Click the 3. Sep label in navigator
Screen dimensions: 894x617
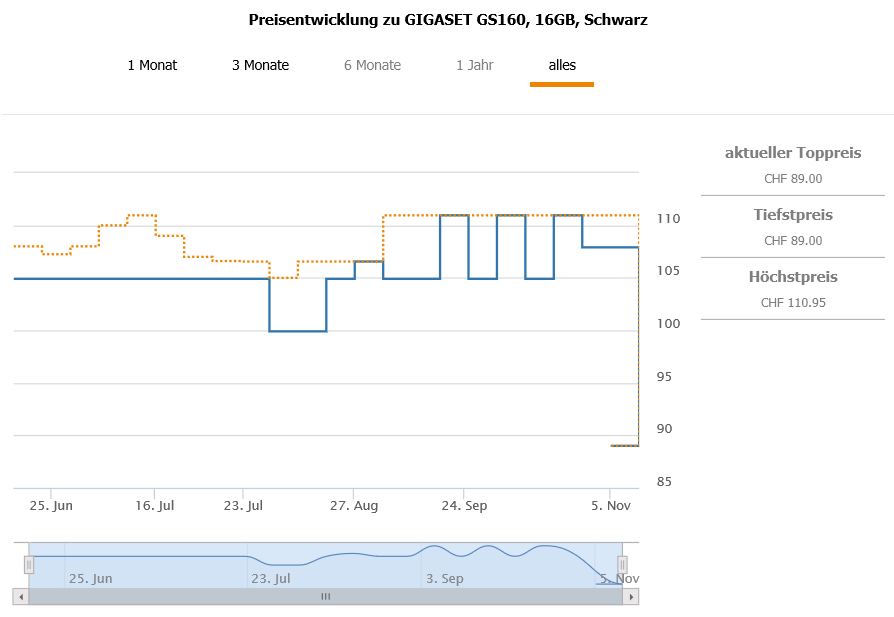(445, 579)
